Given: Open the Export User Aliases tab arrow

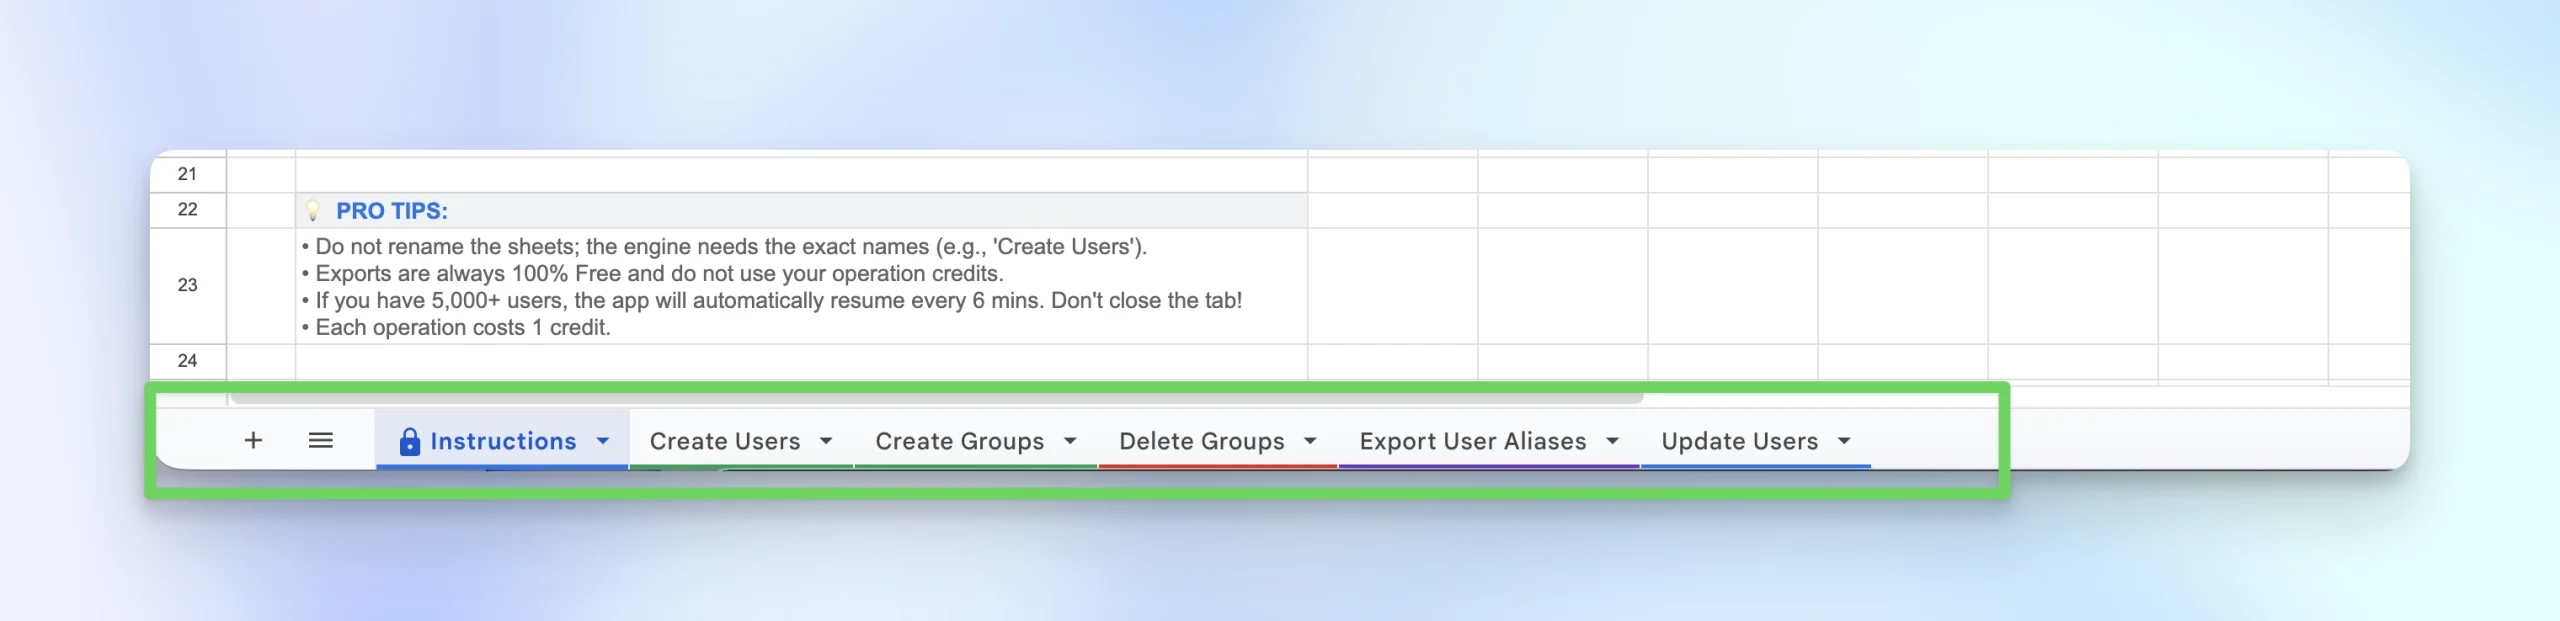Looking at the screenshot, I should [1612, 440].
